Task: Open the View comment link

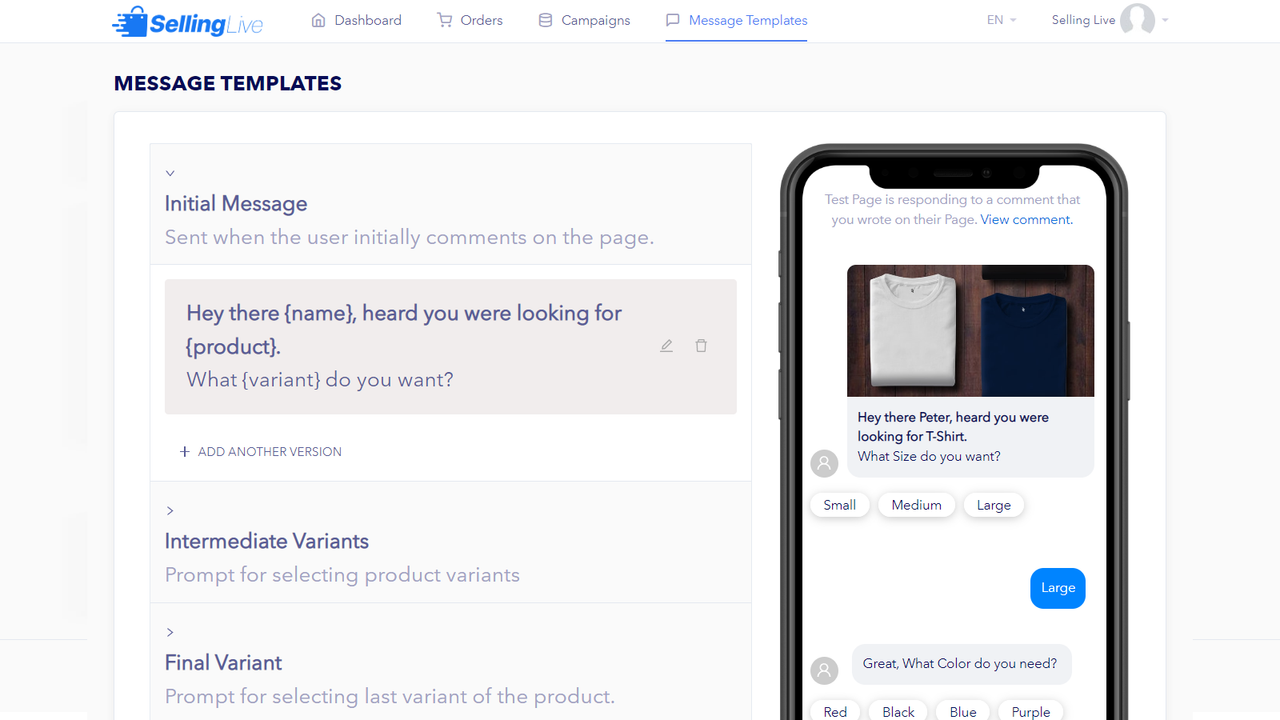Action: point(1025,219)
